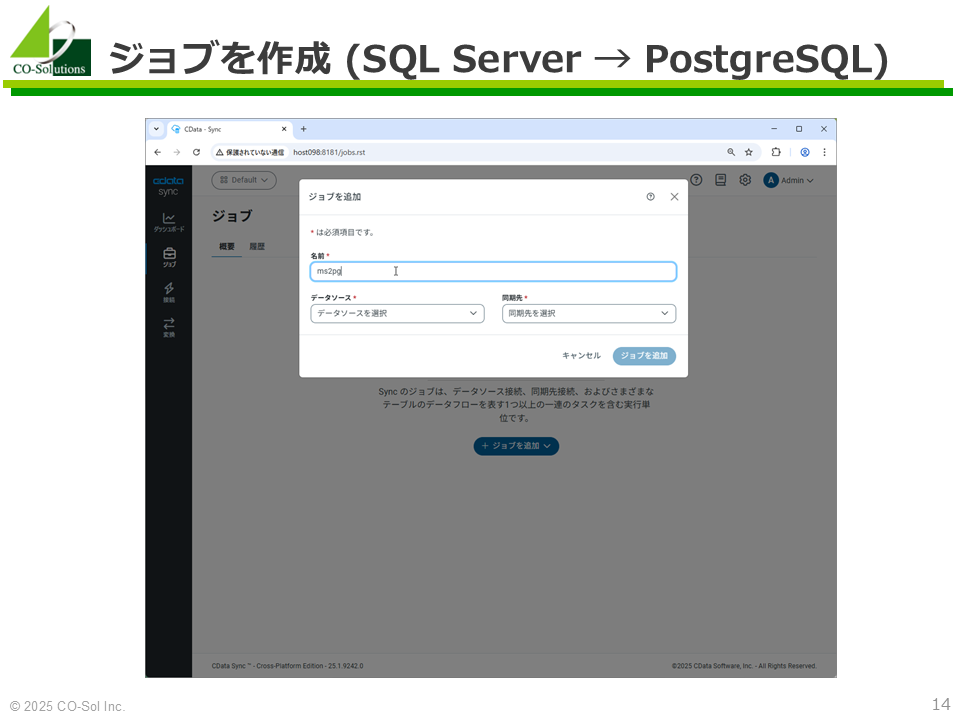Open the Transformations arrows sidebar icon
960x720 pixels.
169,327
